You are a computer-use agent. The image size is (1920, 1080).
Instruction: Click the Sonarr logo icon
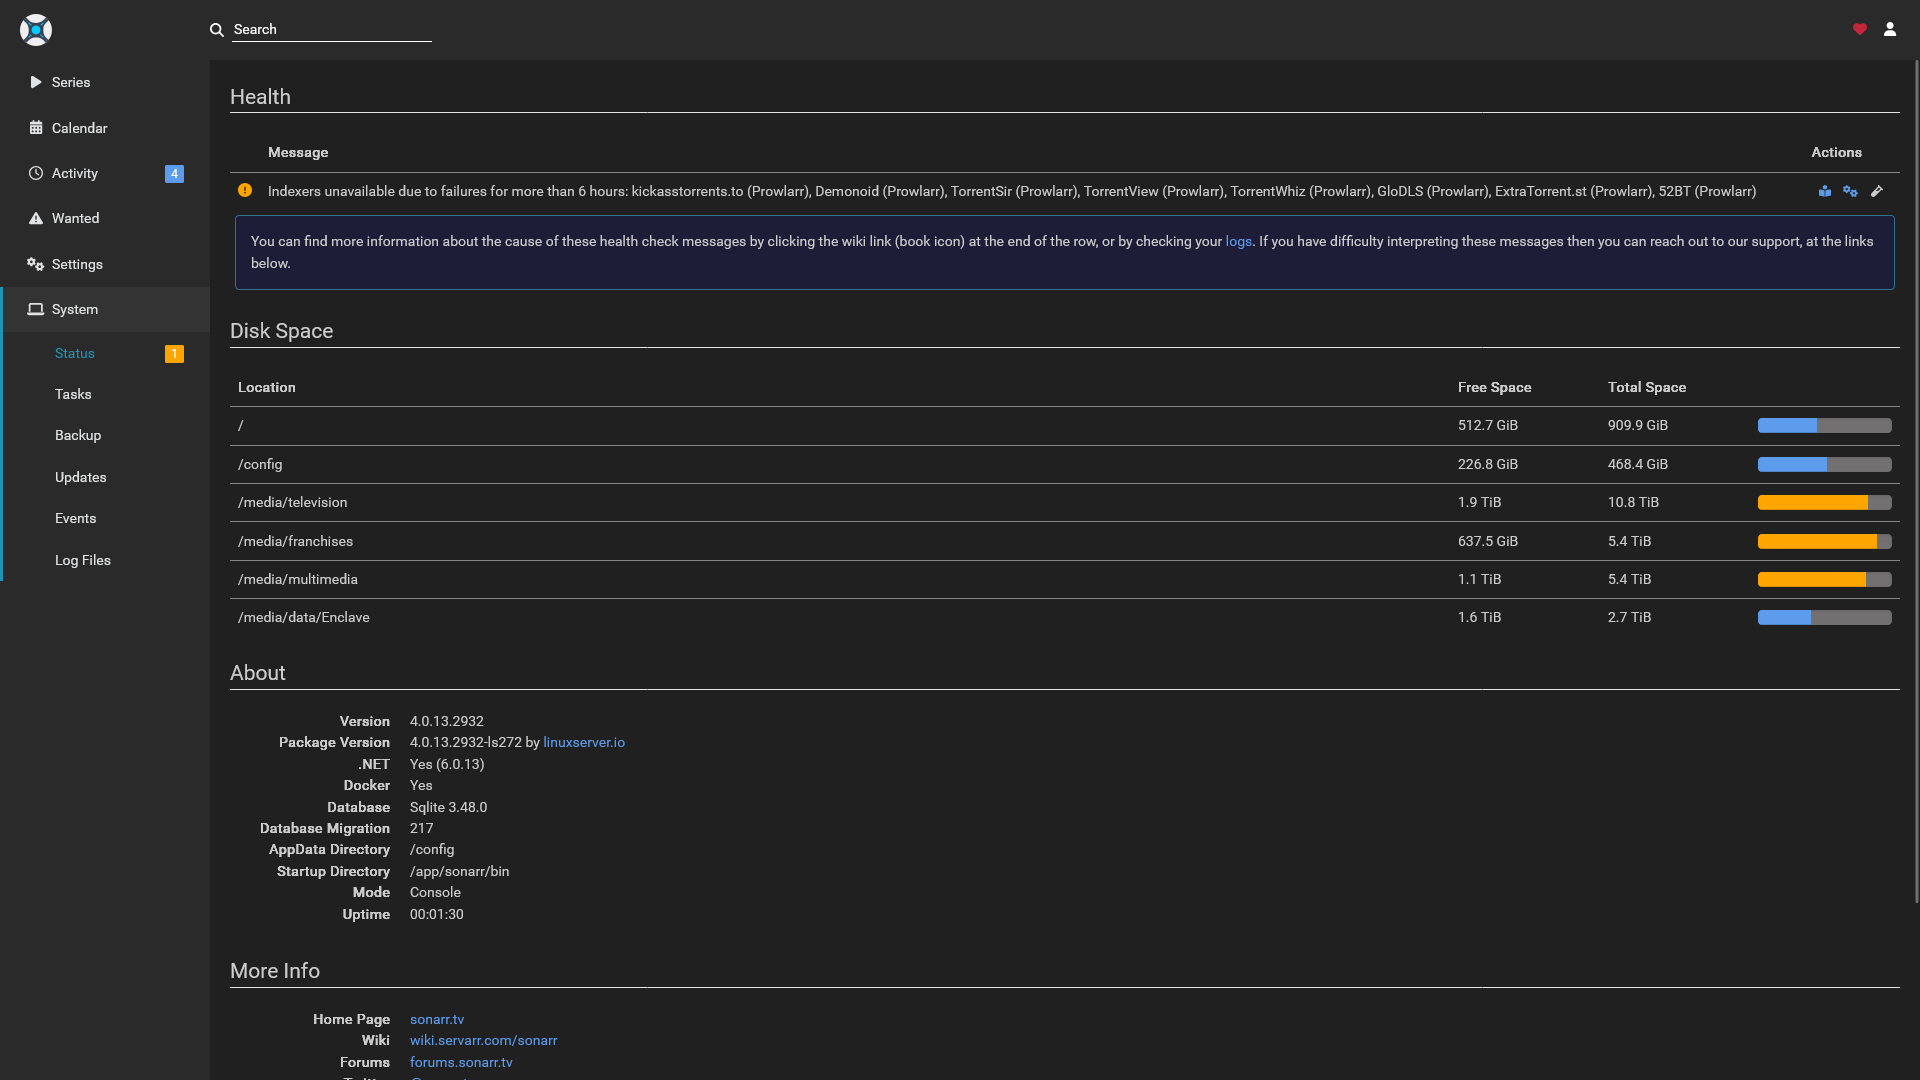(36, 30)
